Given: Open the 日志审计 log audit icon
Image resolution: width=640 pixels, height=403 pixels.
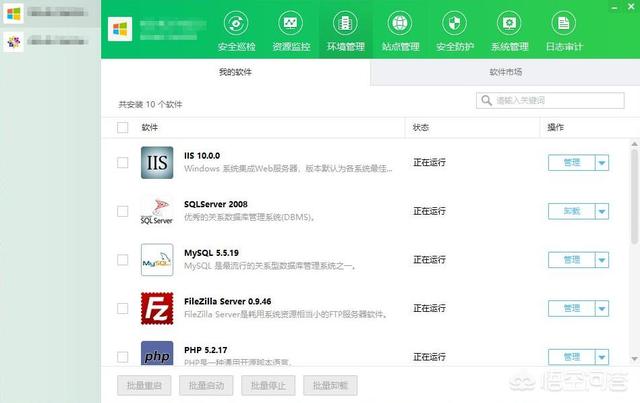Looking at the screenshot, I should point(564,23).
